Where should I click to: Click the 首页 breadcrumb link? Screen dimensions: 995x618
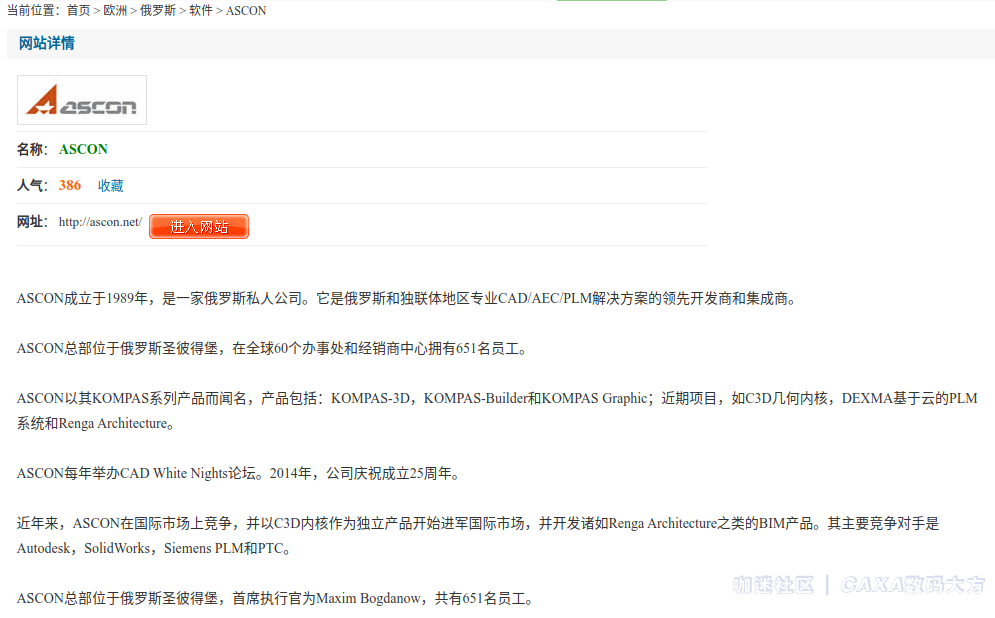(x=79, y=10)
